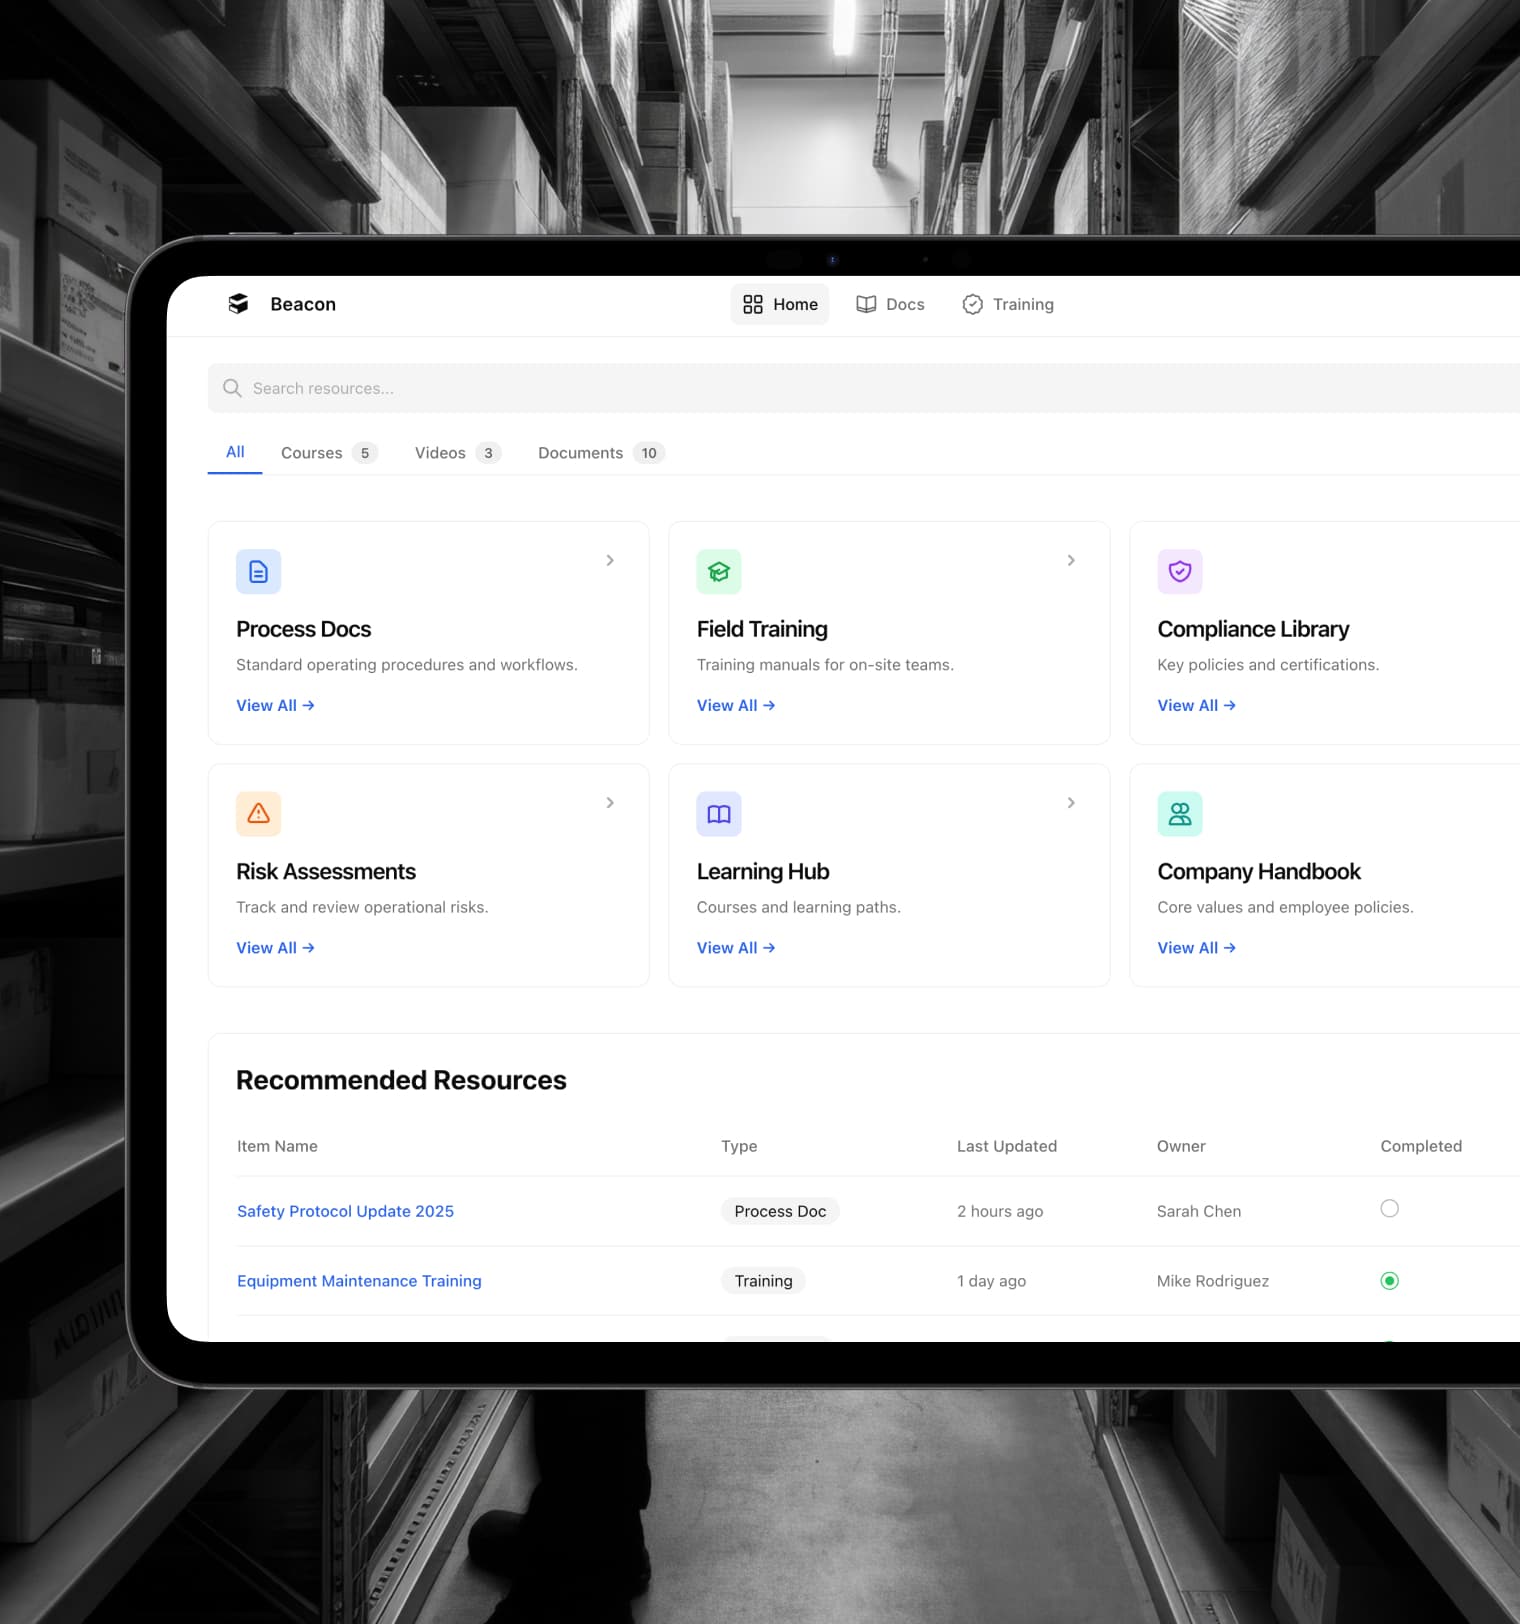
Task: Focus the Search resources input field
Action: [x=800, y=388]
